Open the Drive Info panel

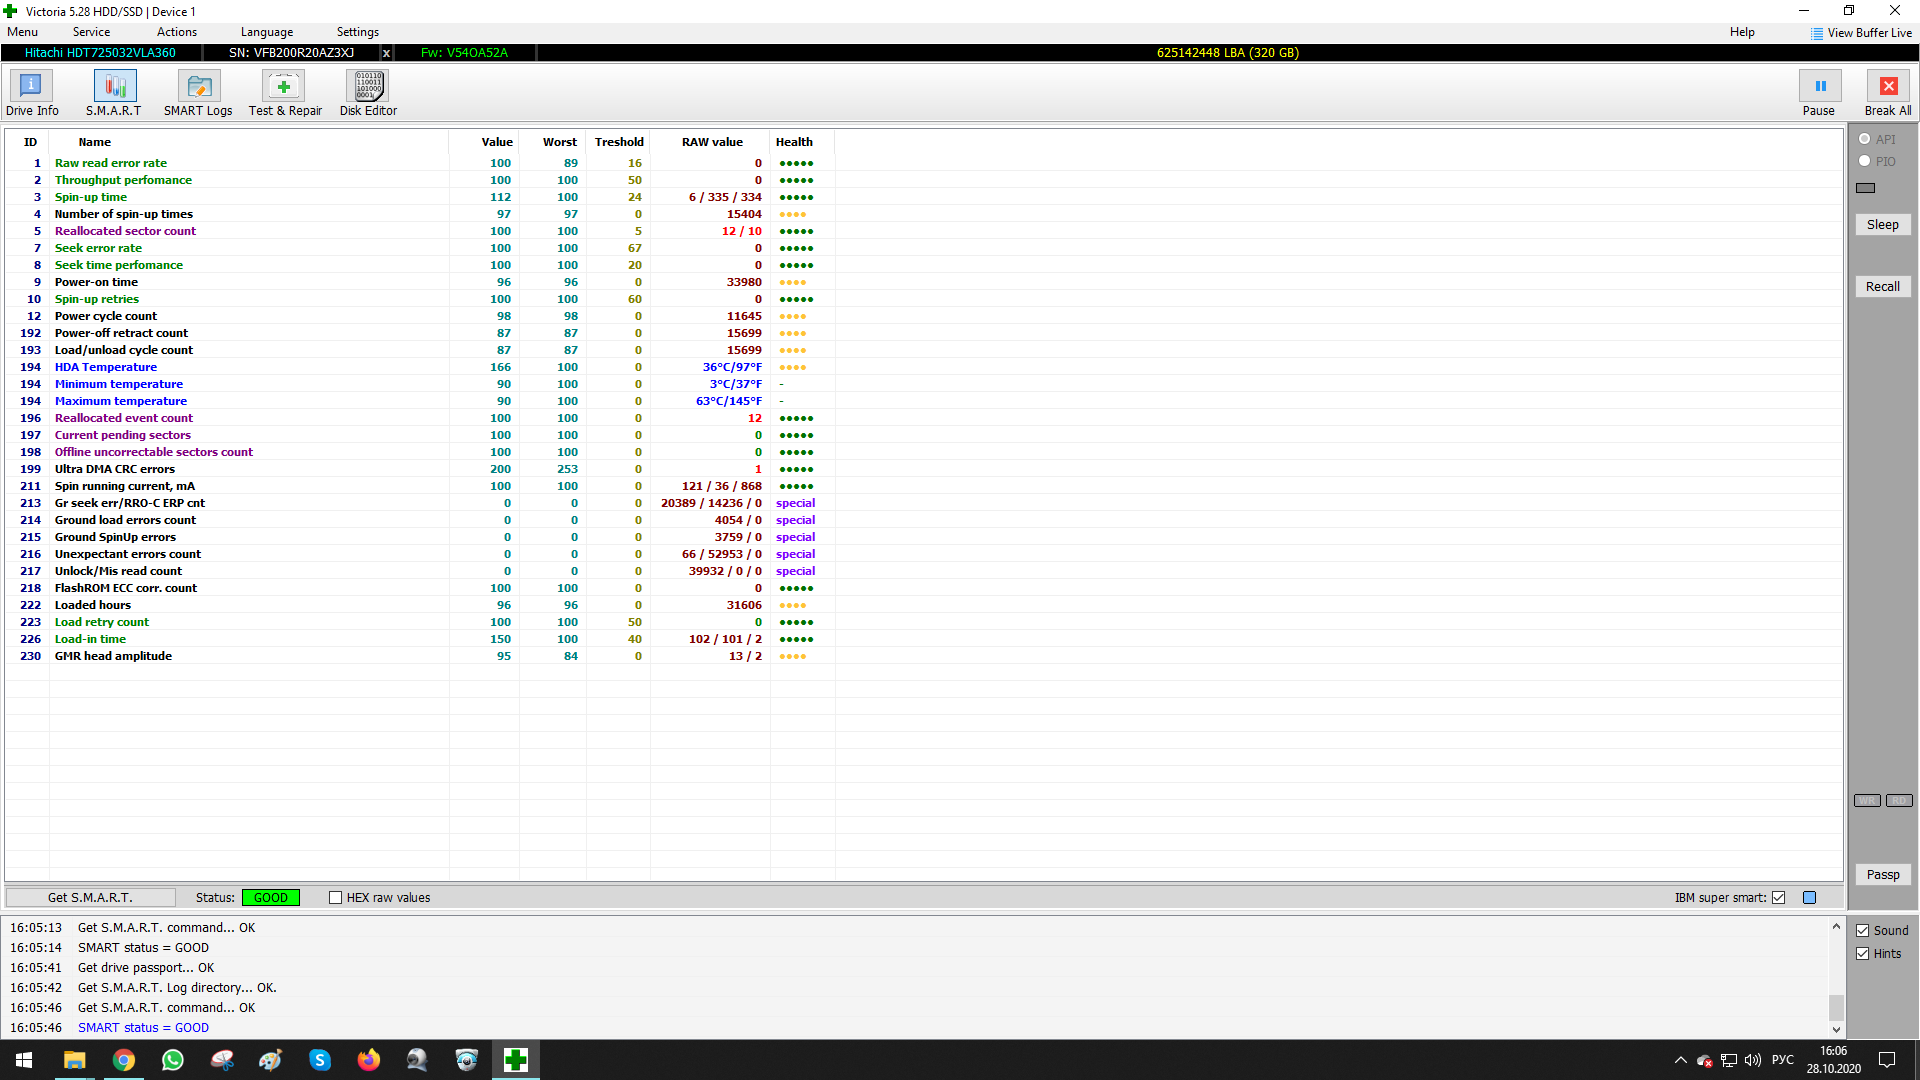31,87
